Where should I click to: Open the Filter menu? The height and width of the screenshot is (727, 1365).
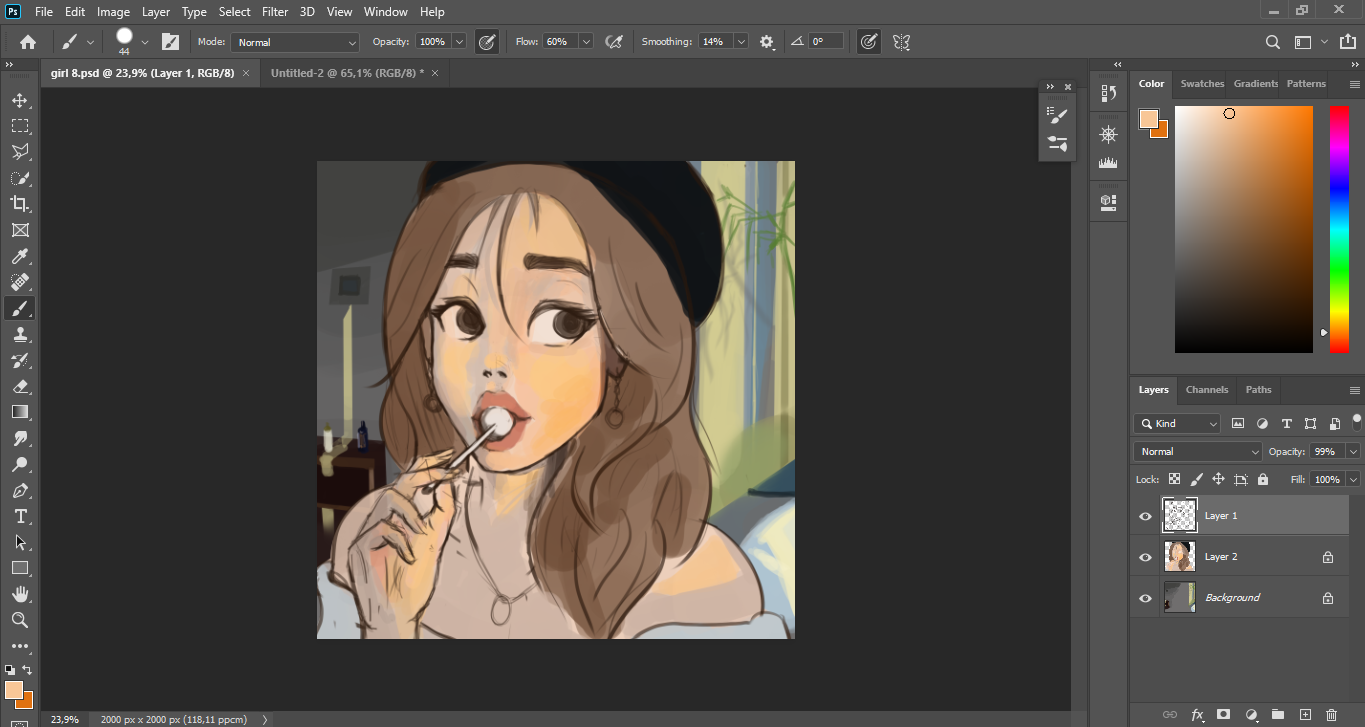click(275, 12)
